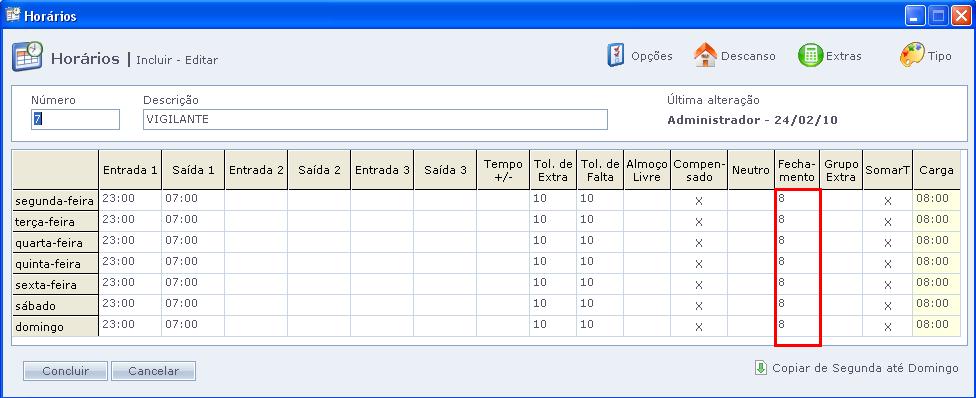Open the Extras calculator icon
The width and height of the screenshot is (976, 398).
(810, 55)
